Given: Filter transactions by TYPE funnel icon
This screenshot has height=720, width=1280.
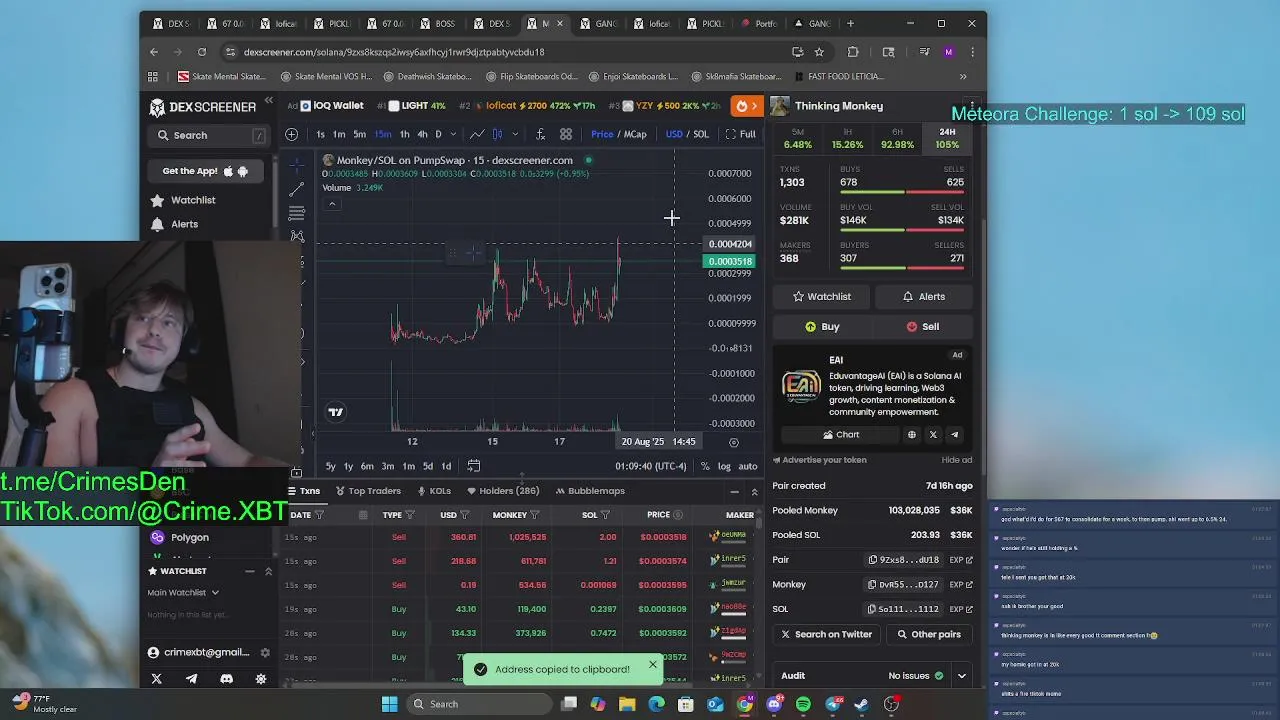Looking at the screenshot, I should coord(410,515).
